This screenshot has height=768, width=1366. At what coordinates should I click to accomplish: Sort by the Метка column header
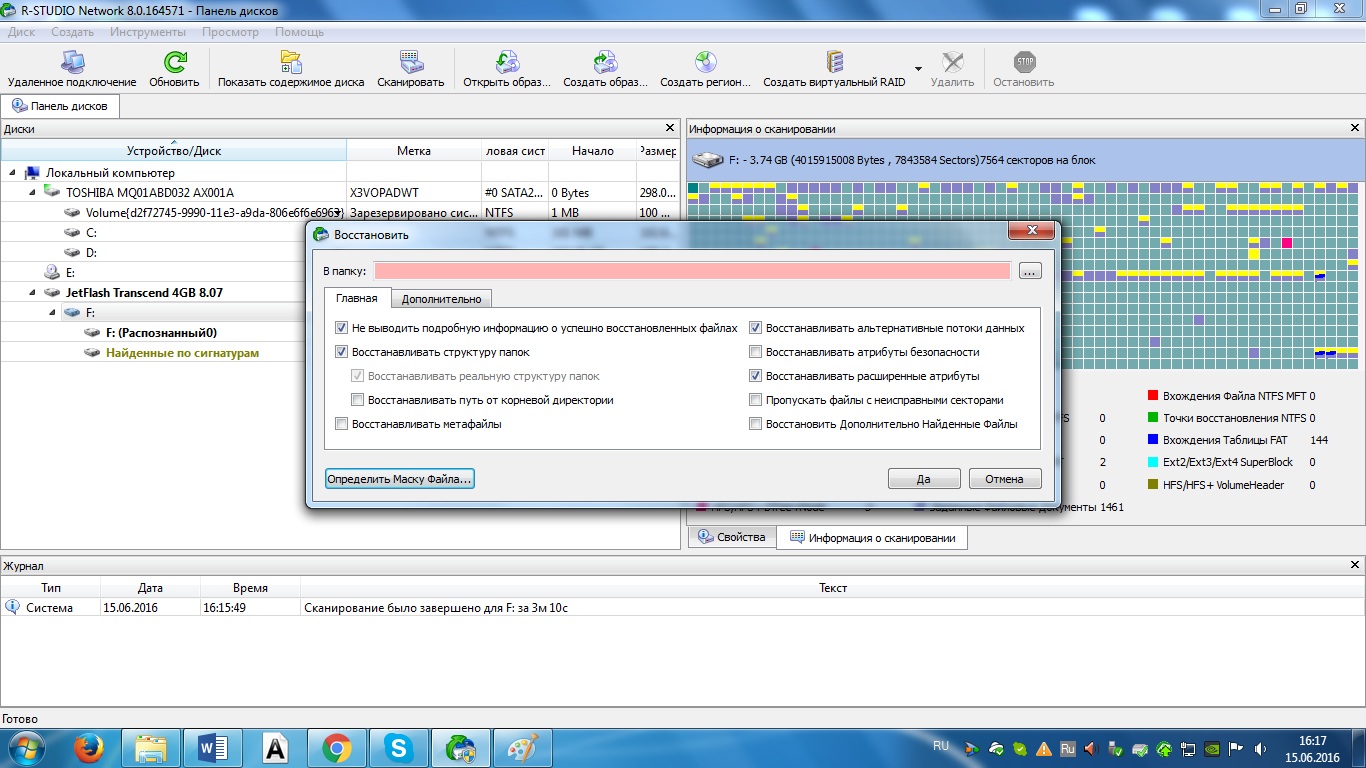pos(414,151)
